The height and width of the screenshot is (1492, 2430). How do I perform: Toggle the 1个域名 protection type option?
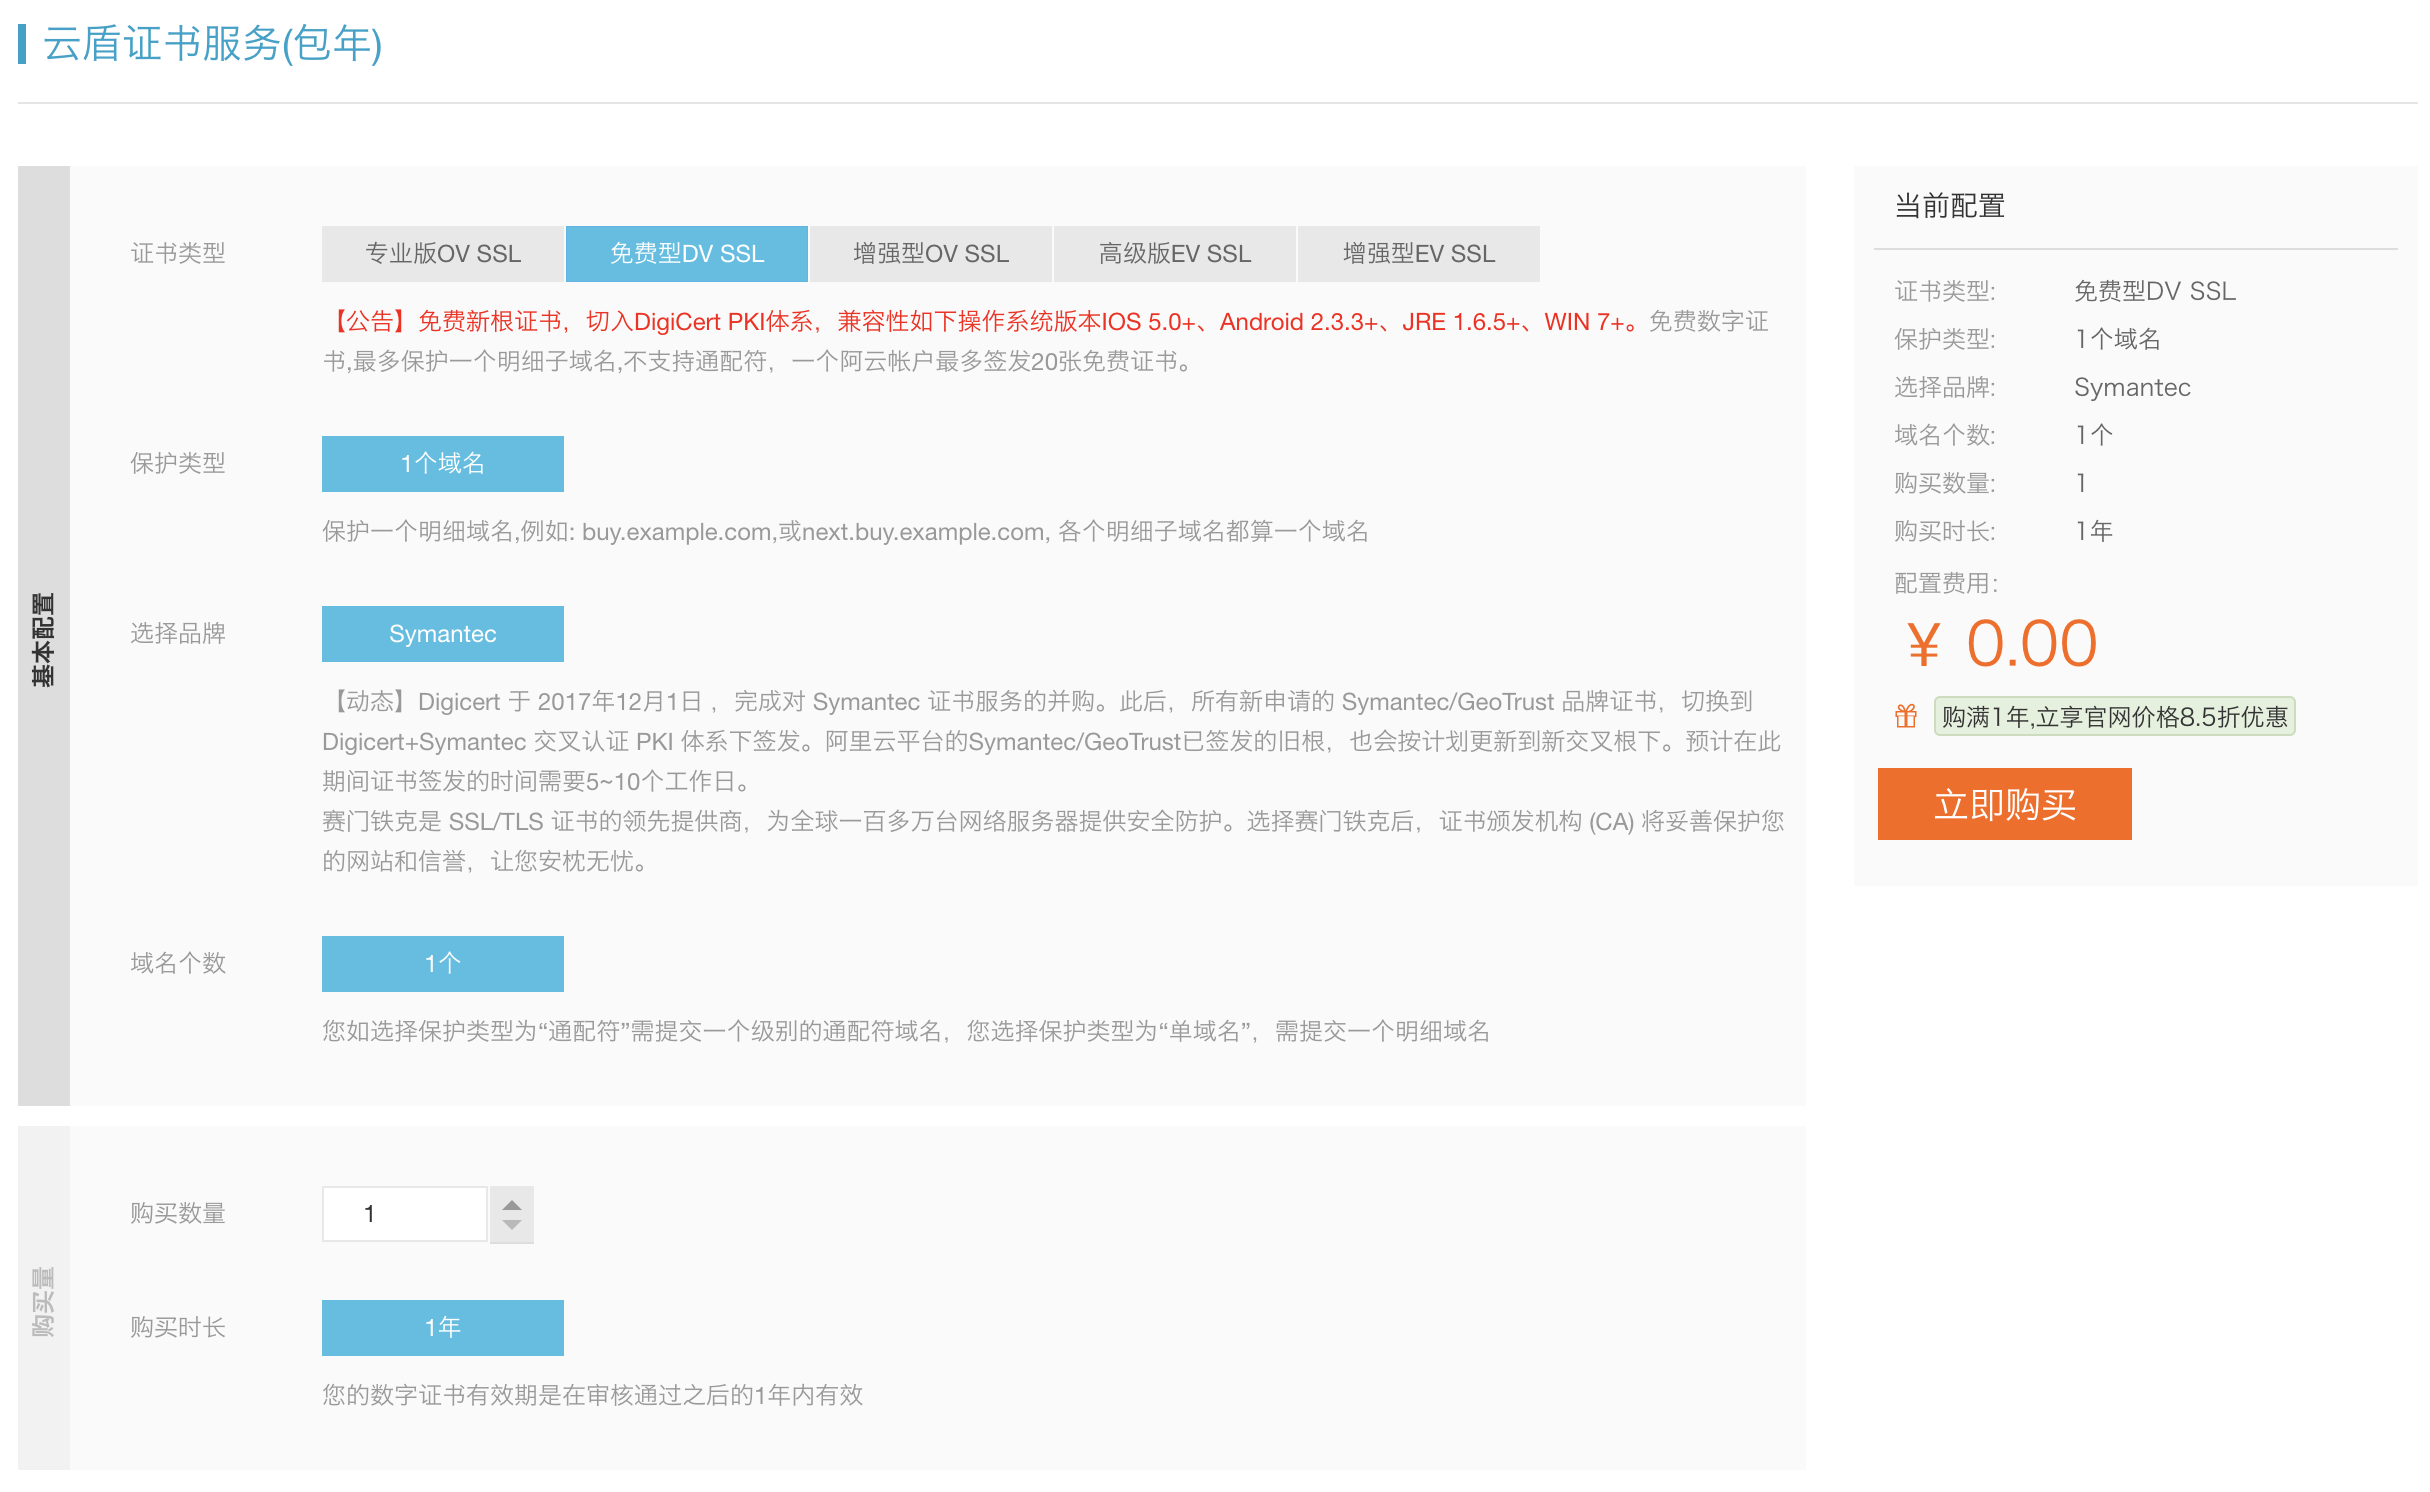443,464
